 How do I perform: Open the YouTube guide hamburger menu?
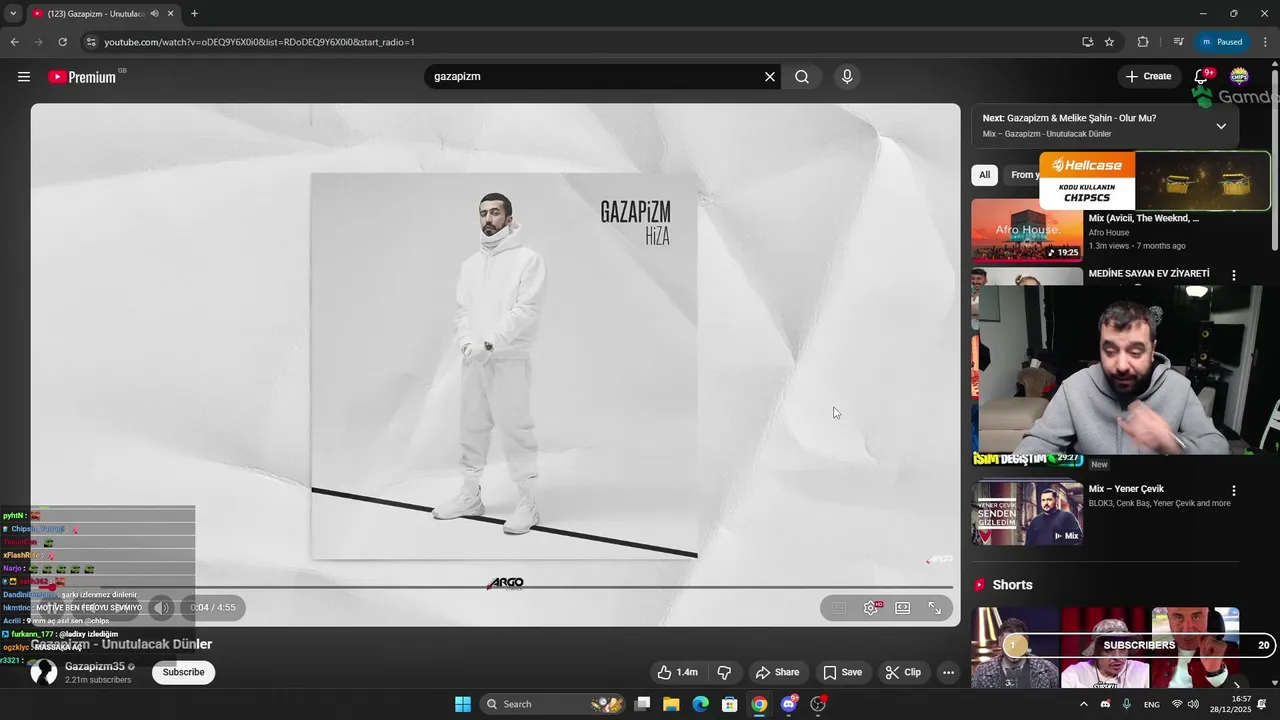click(x=24, y=77)
